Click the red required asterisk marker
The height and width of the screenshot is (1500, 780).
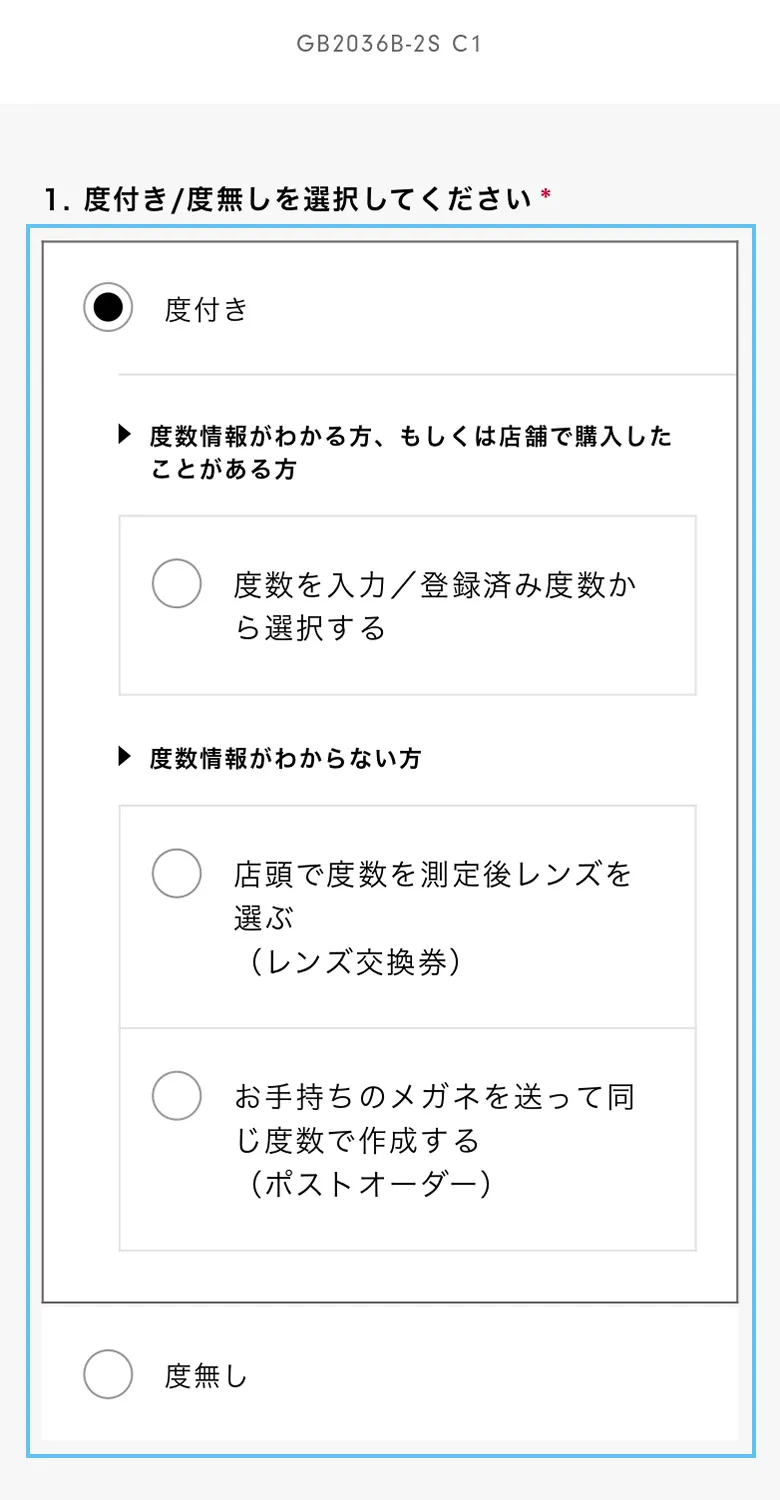546,196
